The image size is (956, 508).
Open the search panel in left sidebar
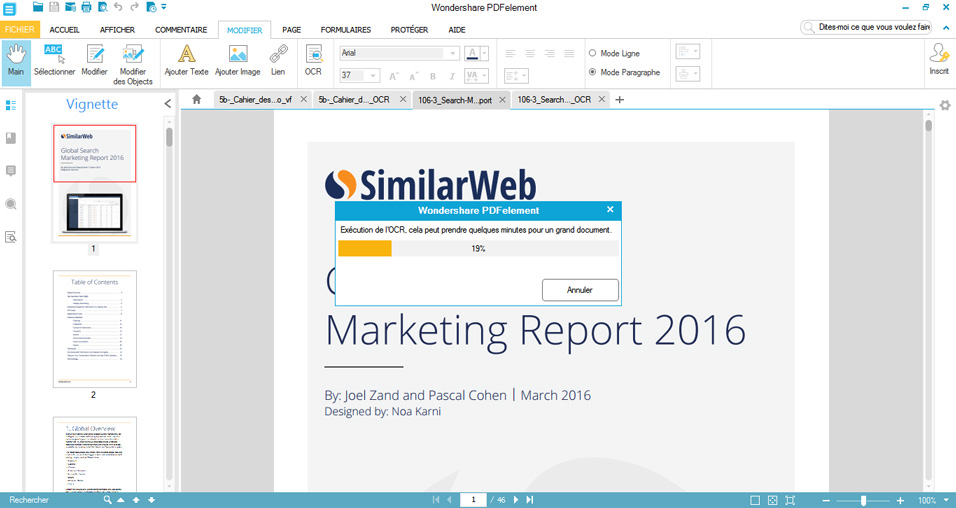10,204
